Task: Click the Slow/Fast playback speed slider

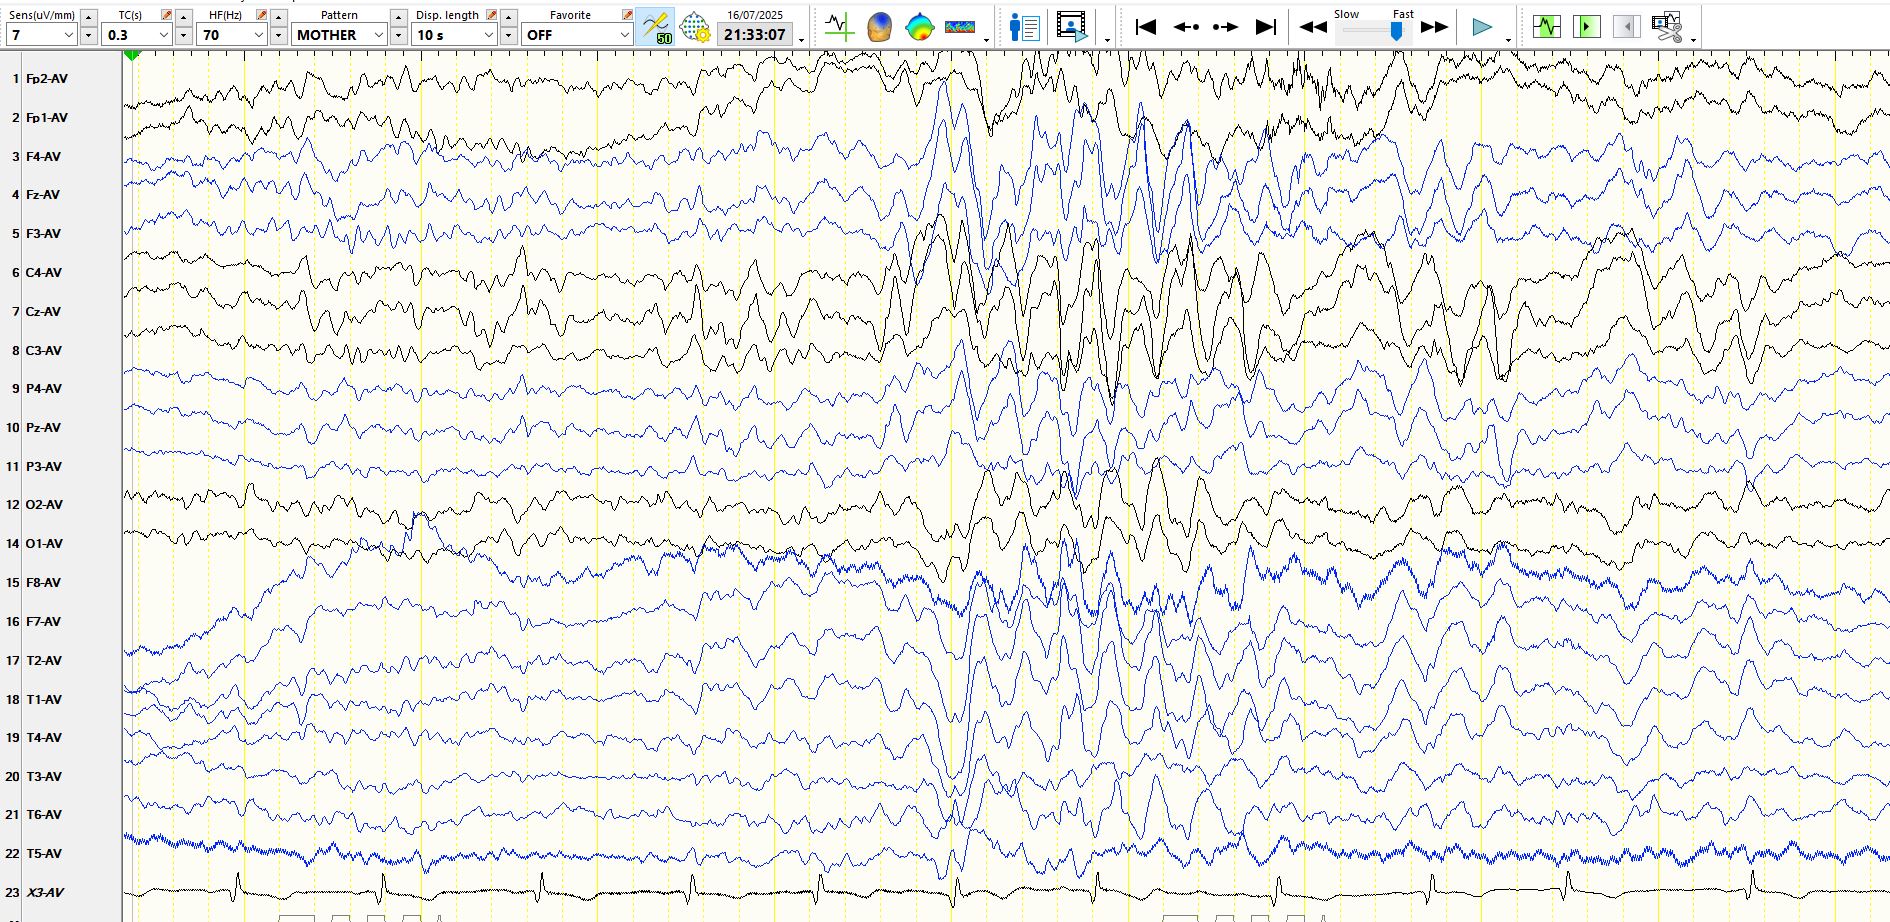Action: click(1374, 30)
